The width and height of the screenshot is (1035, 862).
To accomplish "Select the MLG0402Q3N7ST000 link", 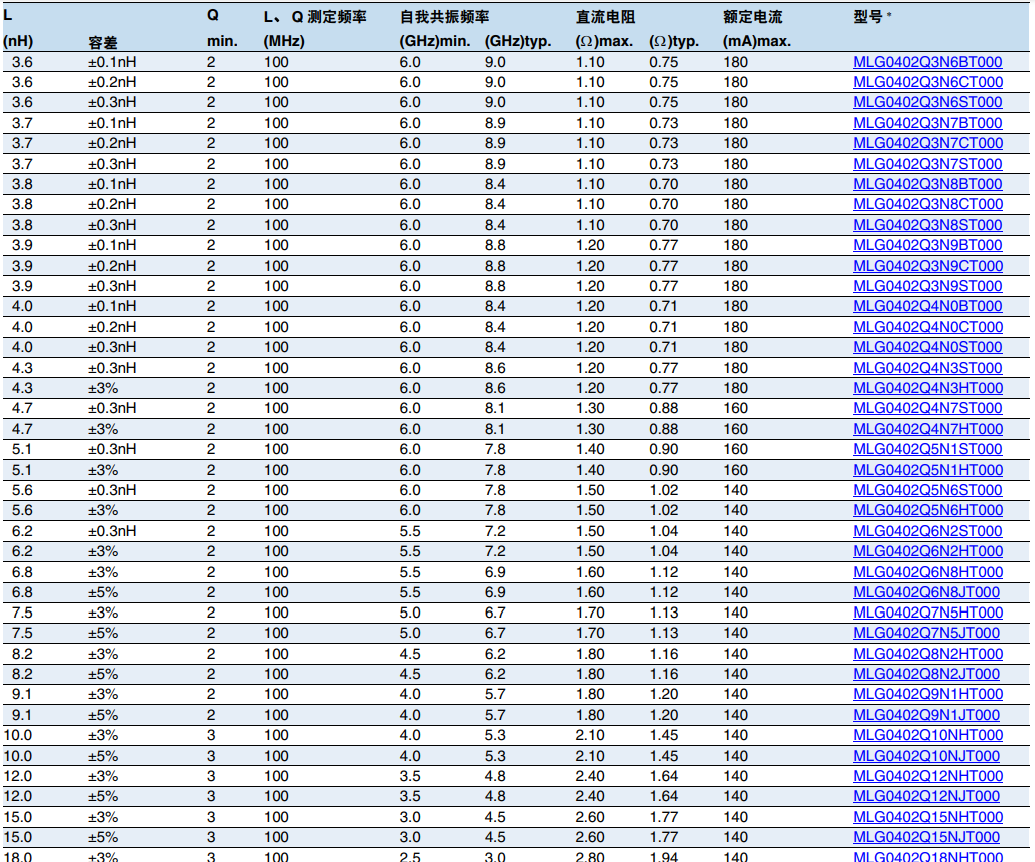I will pyautogui.click(x=927, y=164).
